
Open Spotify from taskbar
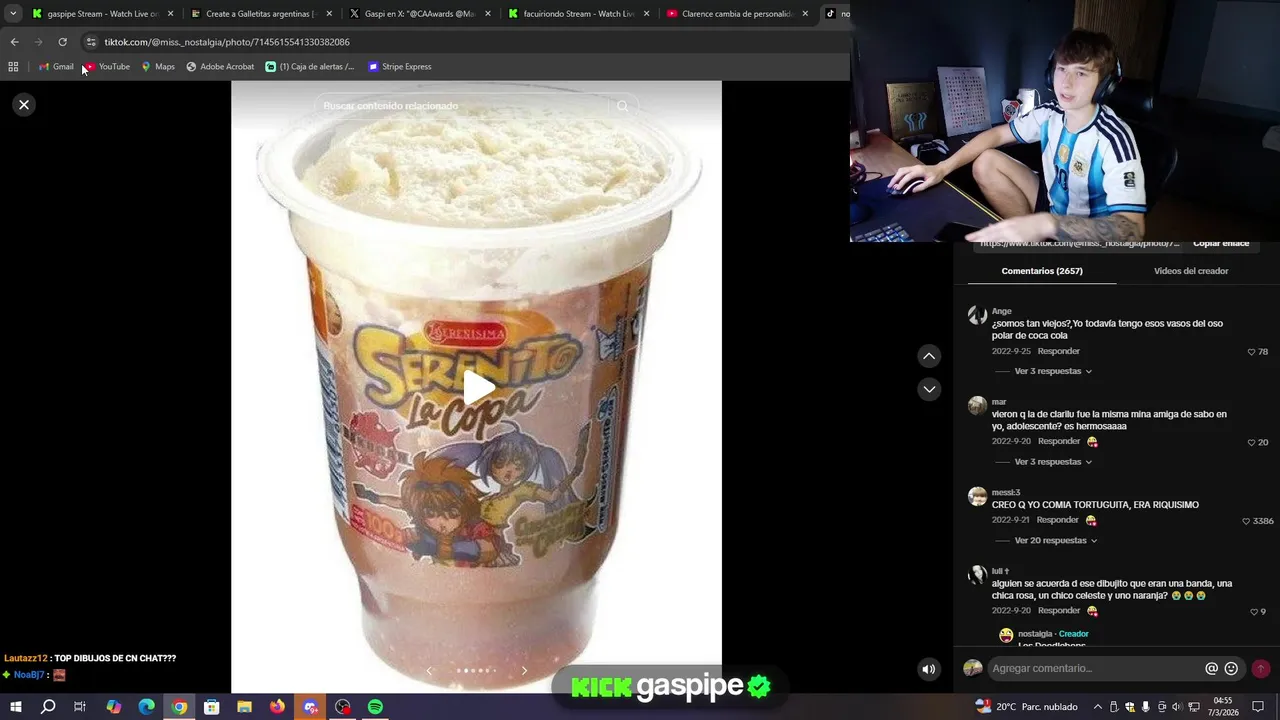[x=375, y=707]
